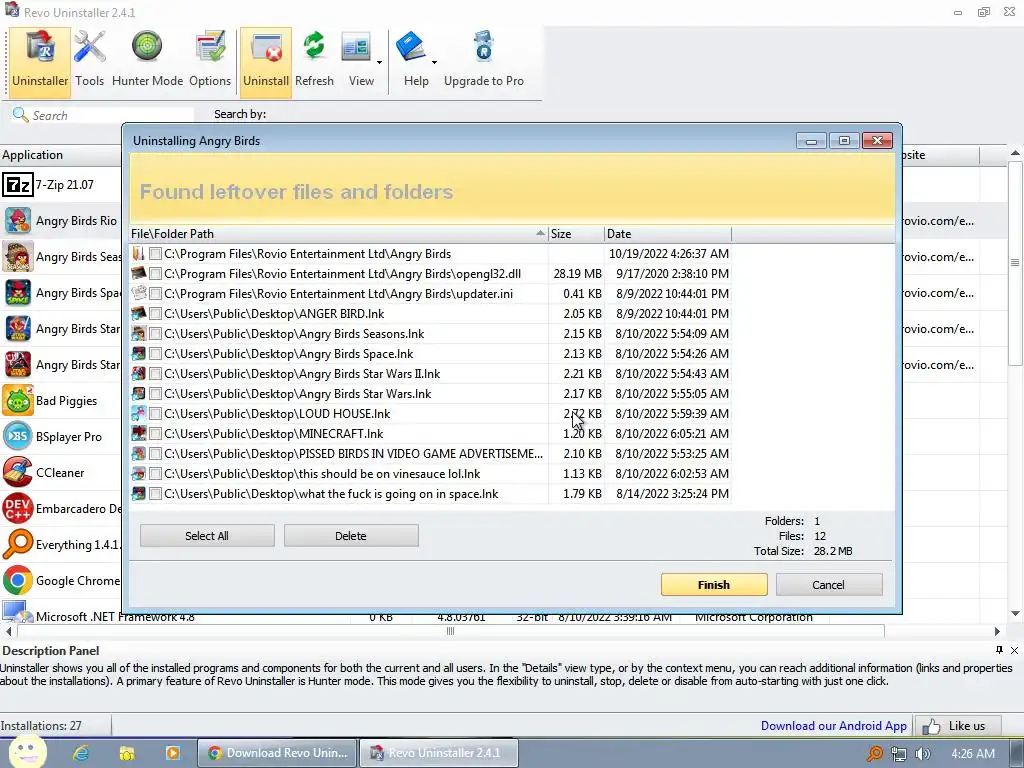Click the volume speaker tray icon
The height and width of the screenshot is (768, 1024).
(x=922, y=754)
